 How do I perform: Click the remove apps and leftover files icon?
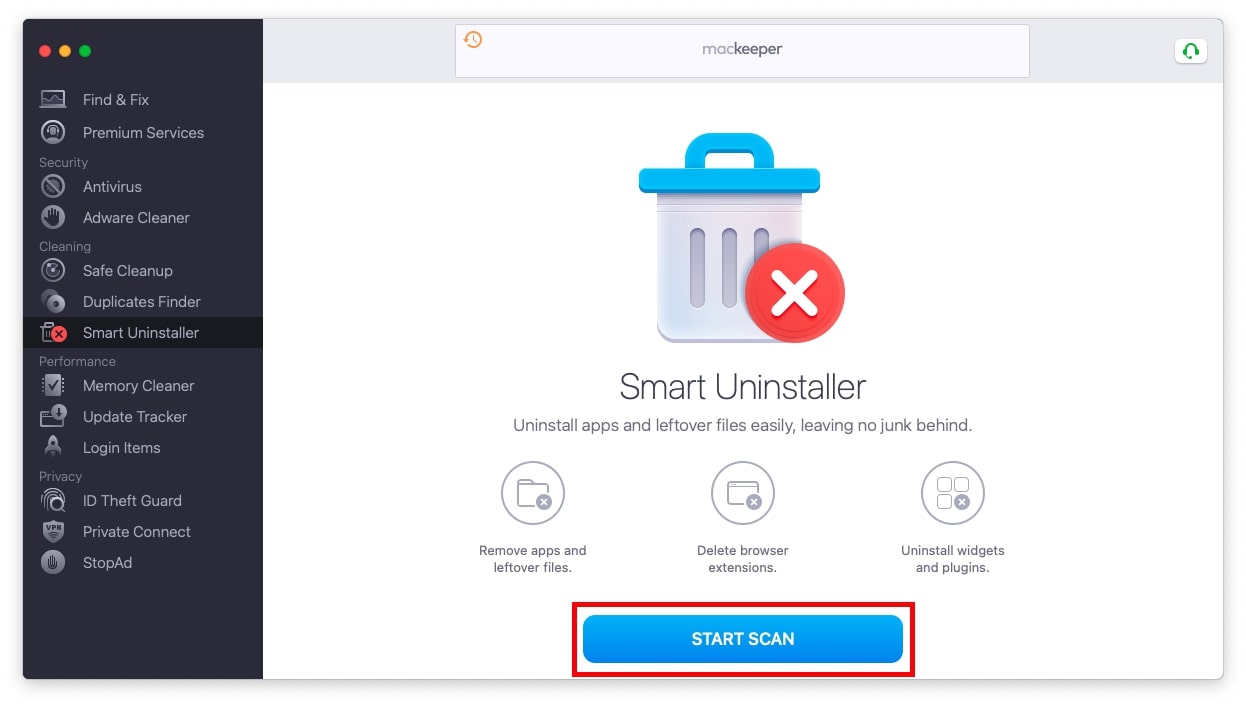tap(532, 493)
